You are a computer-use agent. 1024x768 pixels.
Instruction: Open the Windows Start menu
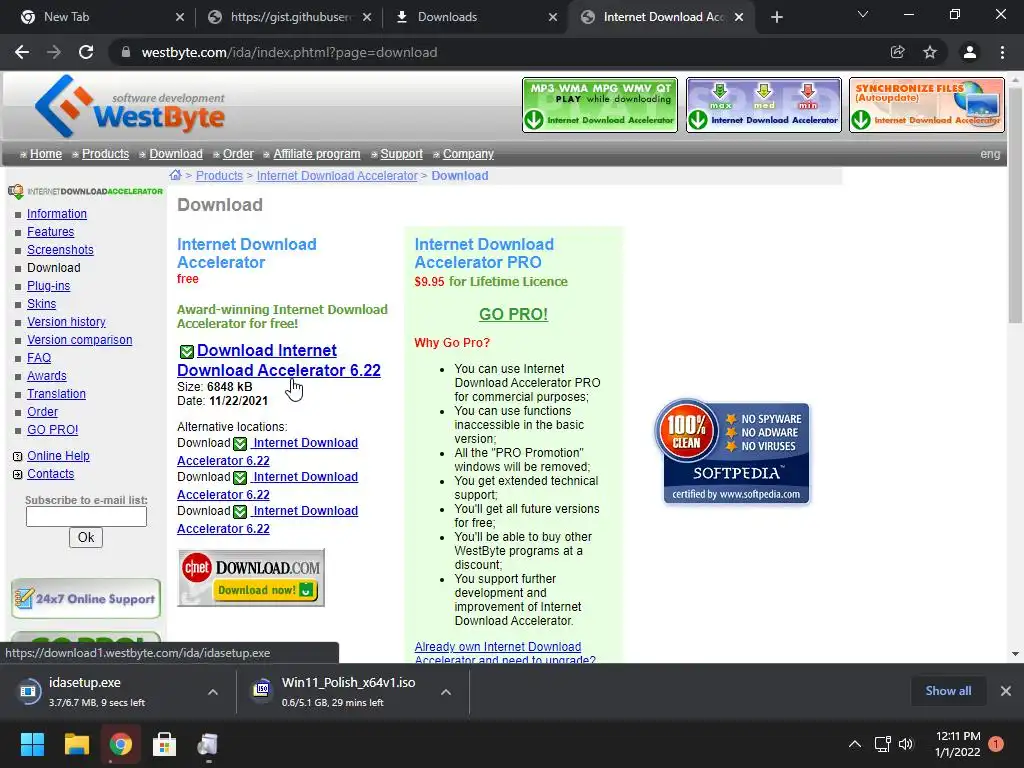32,744
